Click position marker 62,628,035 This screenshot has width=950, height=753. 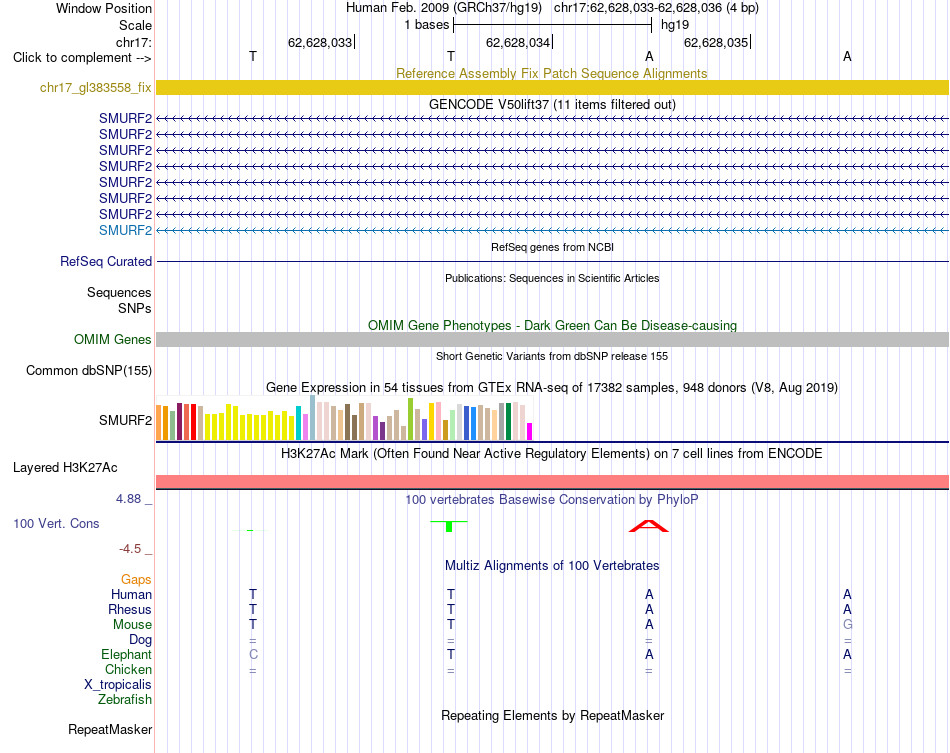click(716, 42)
